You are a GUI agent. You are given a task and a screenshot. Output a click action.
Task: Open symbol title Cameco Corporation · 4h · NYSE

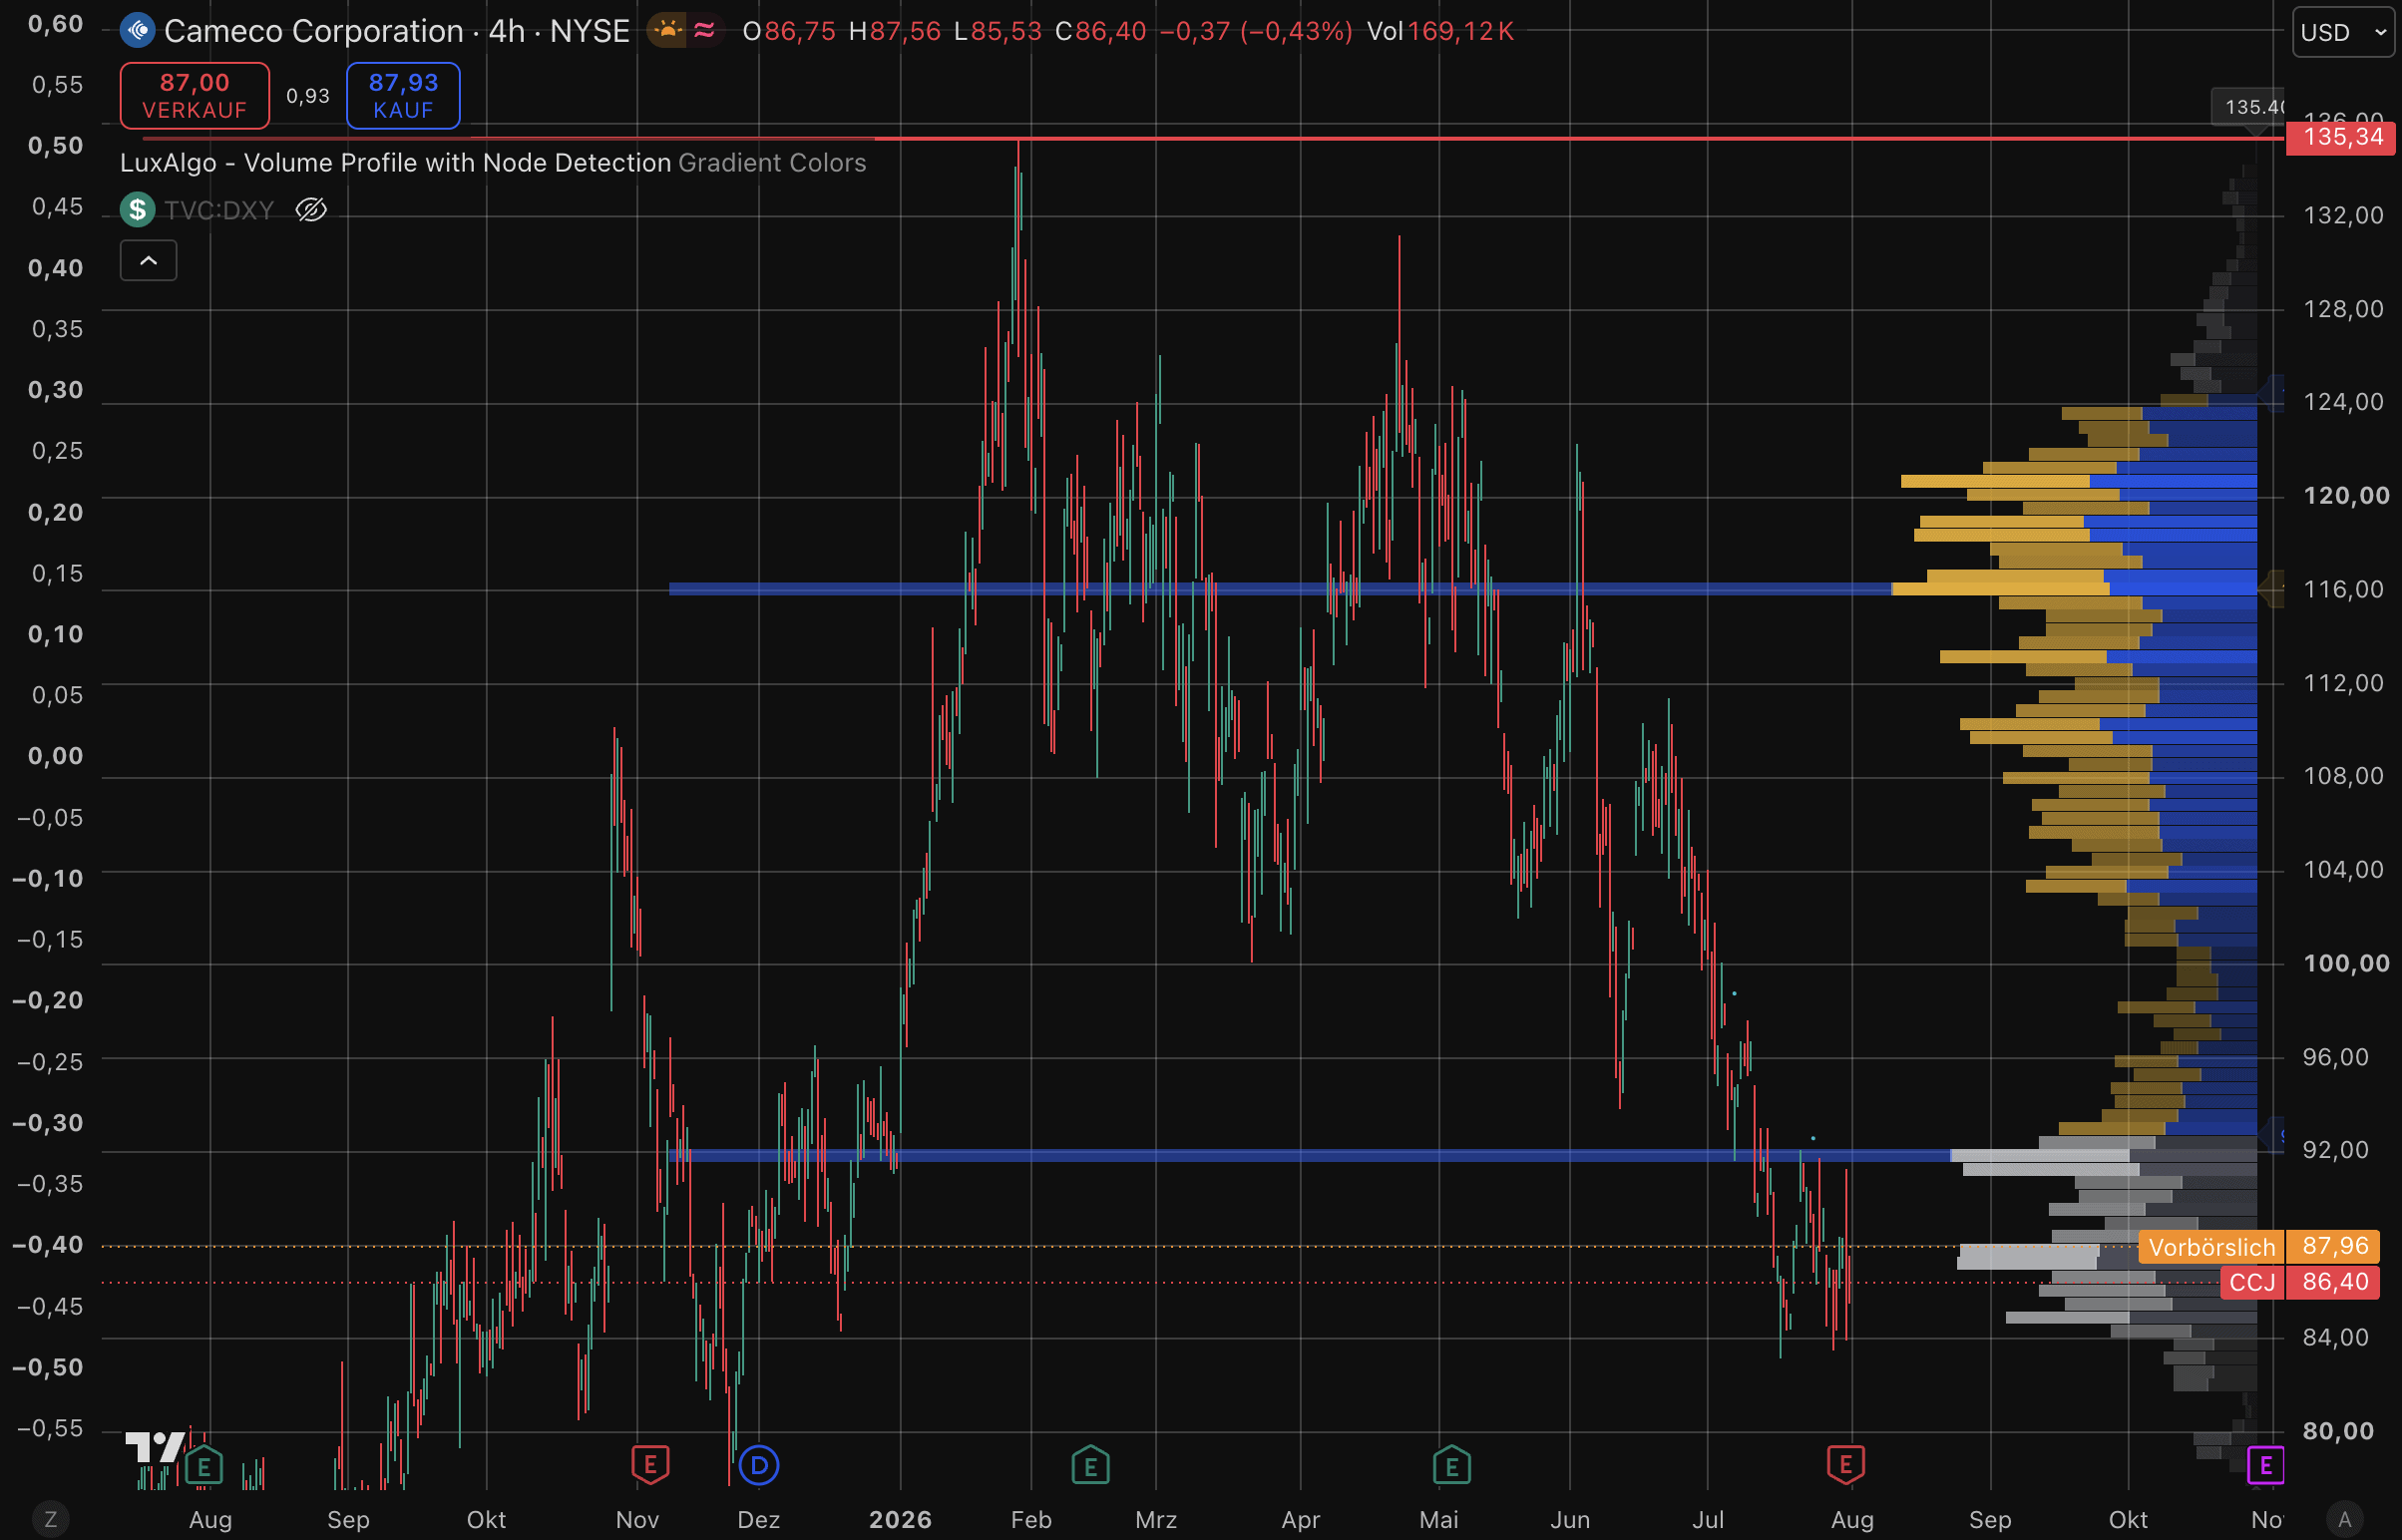point(397,31)
